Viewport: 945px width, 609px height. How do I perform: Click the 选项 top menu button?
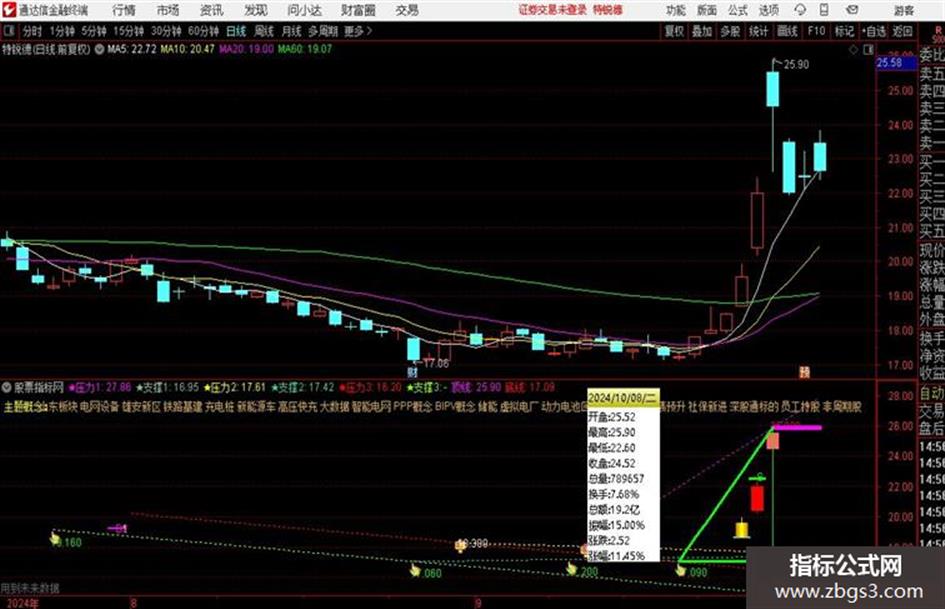click(769, 10)
